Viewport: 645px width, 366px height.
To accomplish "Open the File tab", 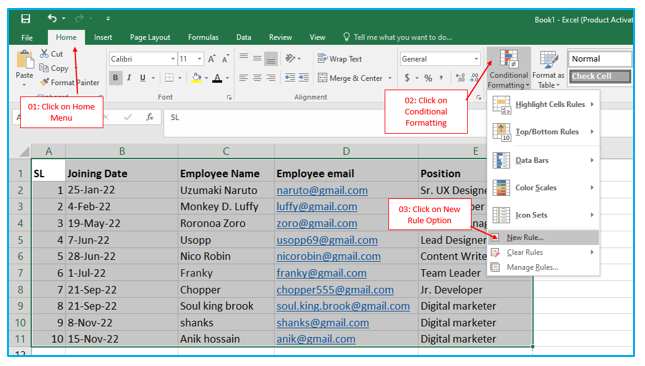I will click(27, 37).
